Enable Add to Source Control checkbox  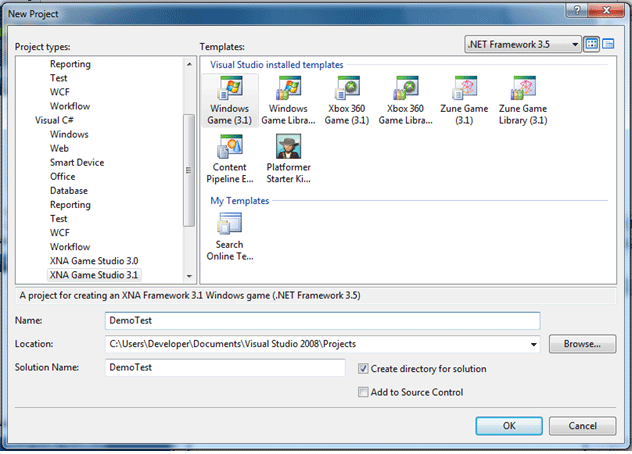[363, 392]
